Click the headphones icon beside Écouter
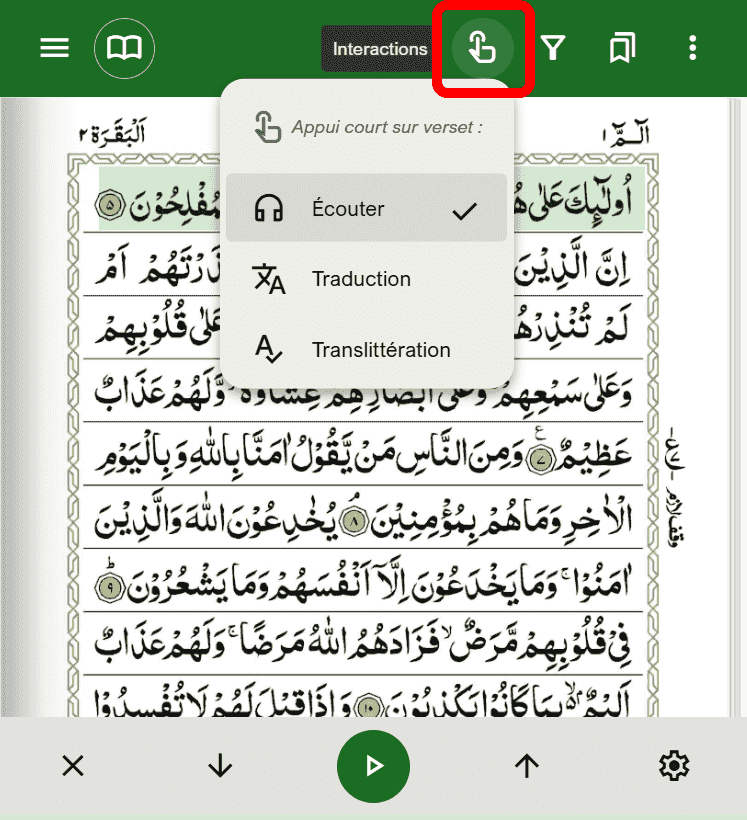This screenshot has height=820, width=747. [268, 208]
